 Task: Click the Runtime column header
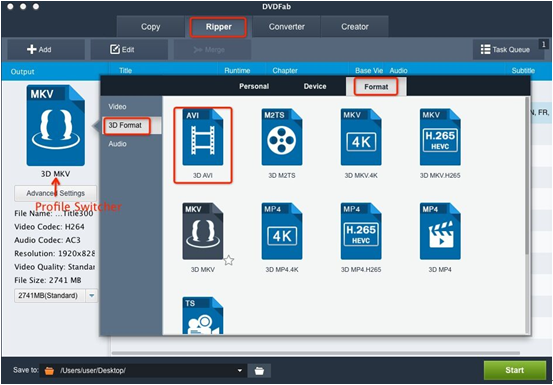[237, 71]
